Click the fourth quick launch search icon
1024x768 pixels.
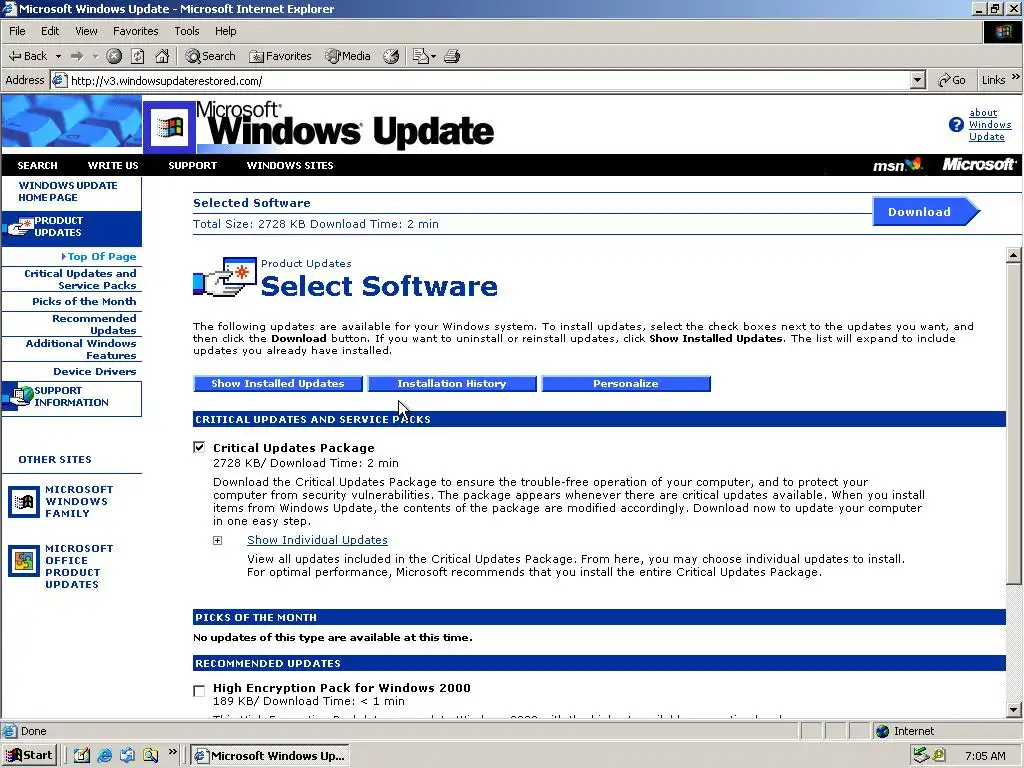(151, 756)
